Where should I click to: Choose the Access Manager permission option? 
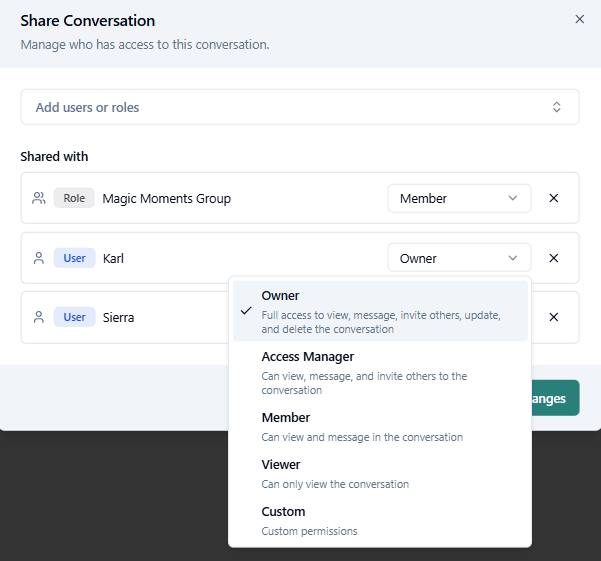pos(380,372)
